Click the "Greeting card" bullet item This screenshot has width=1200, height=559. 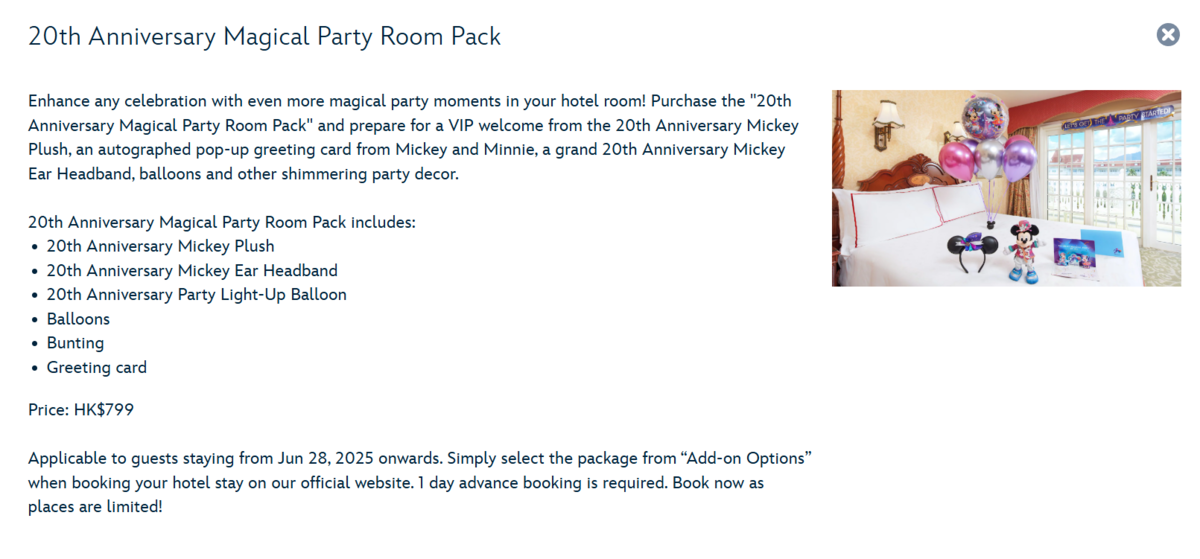96,368
